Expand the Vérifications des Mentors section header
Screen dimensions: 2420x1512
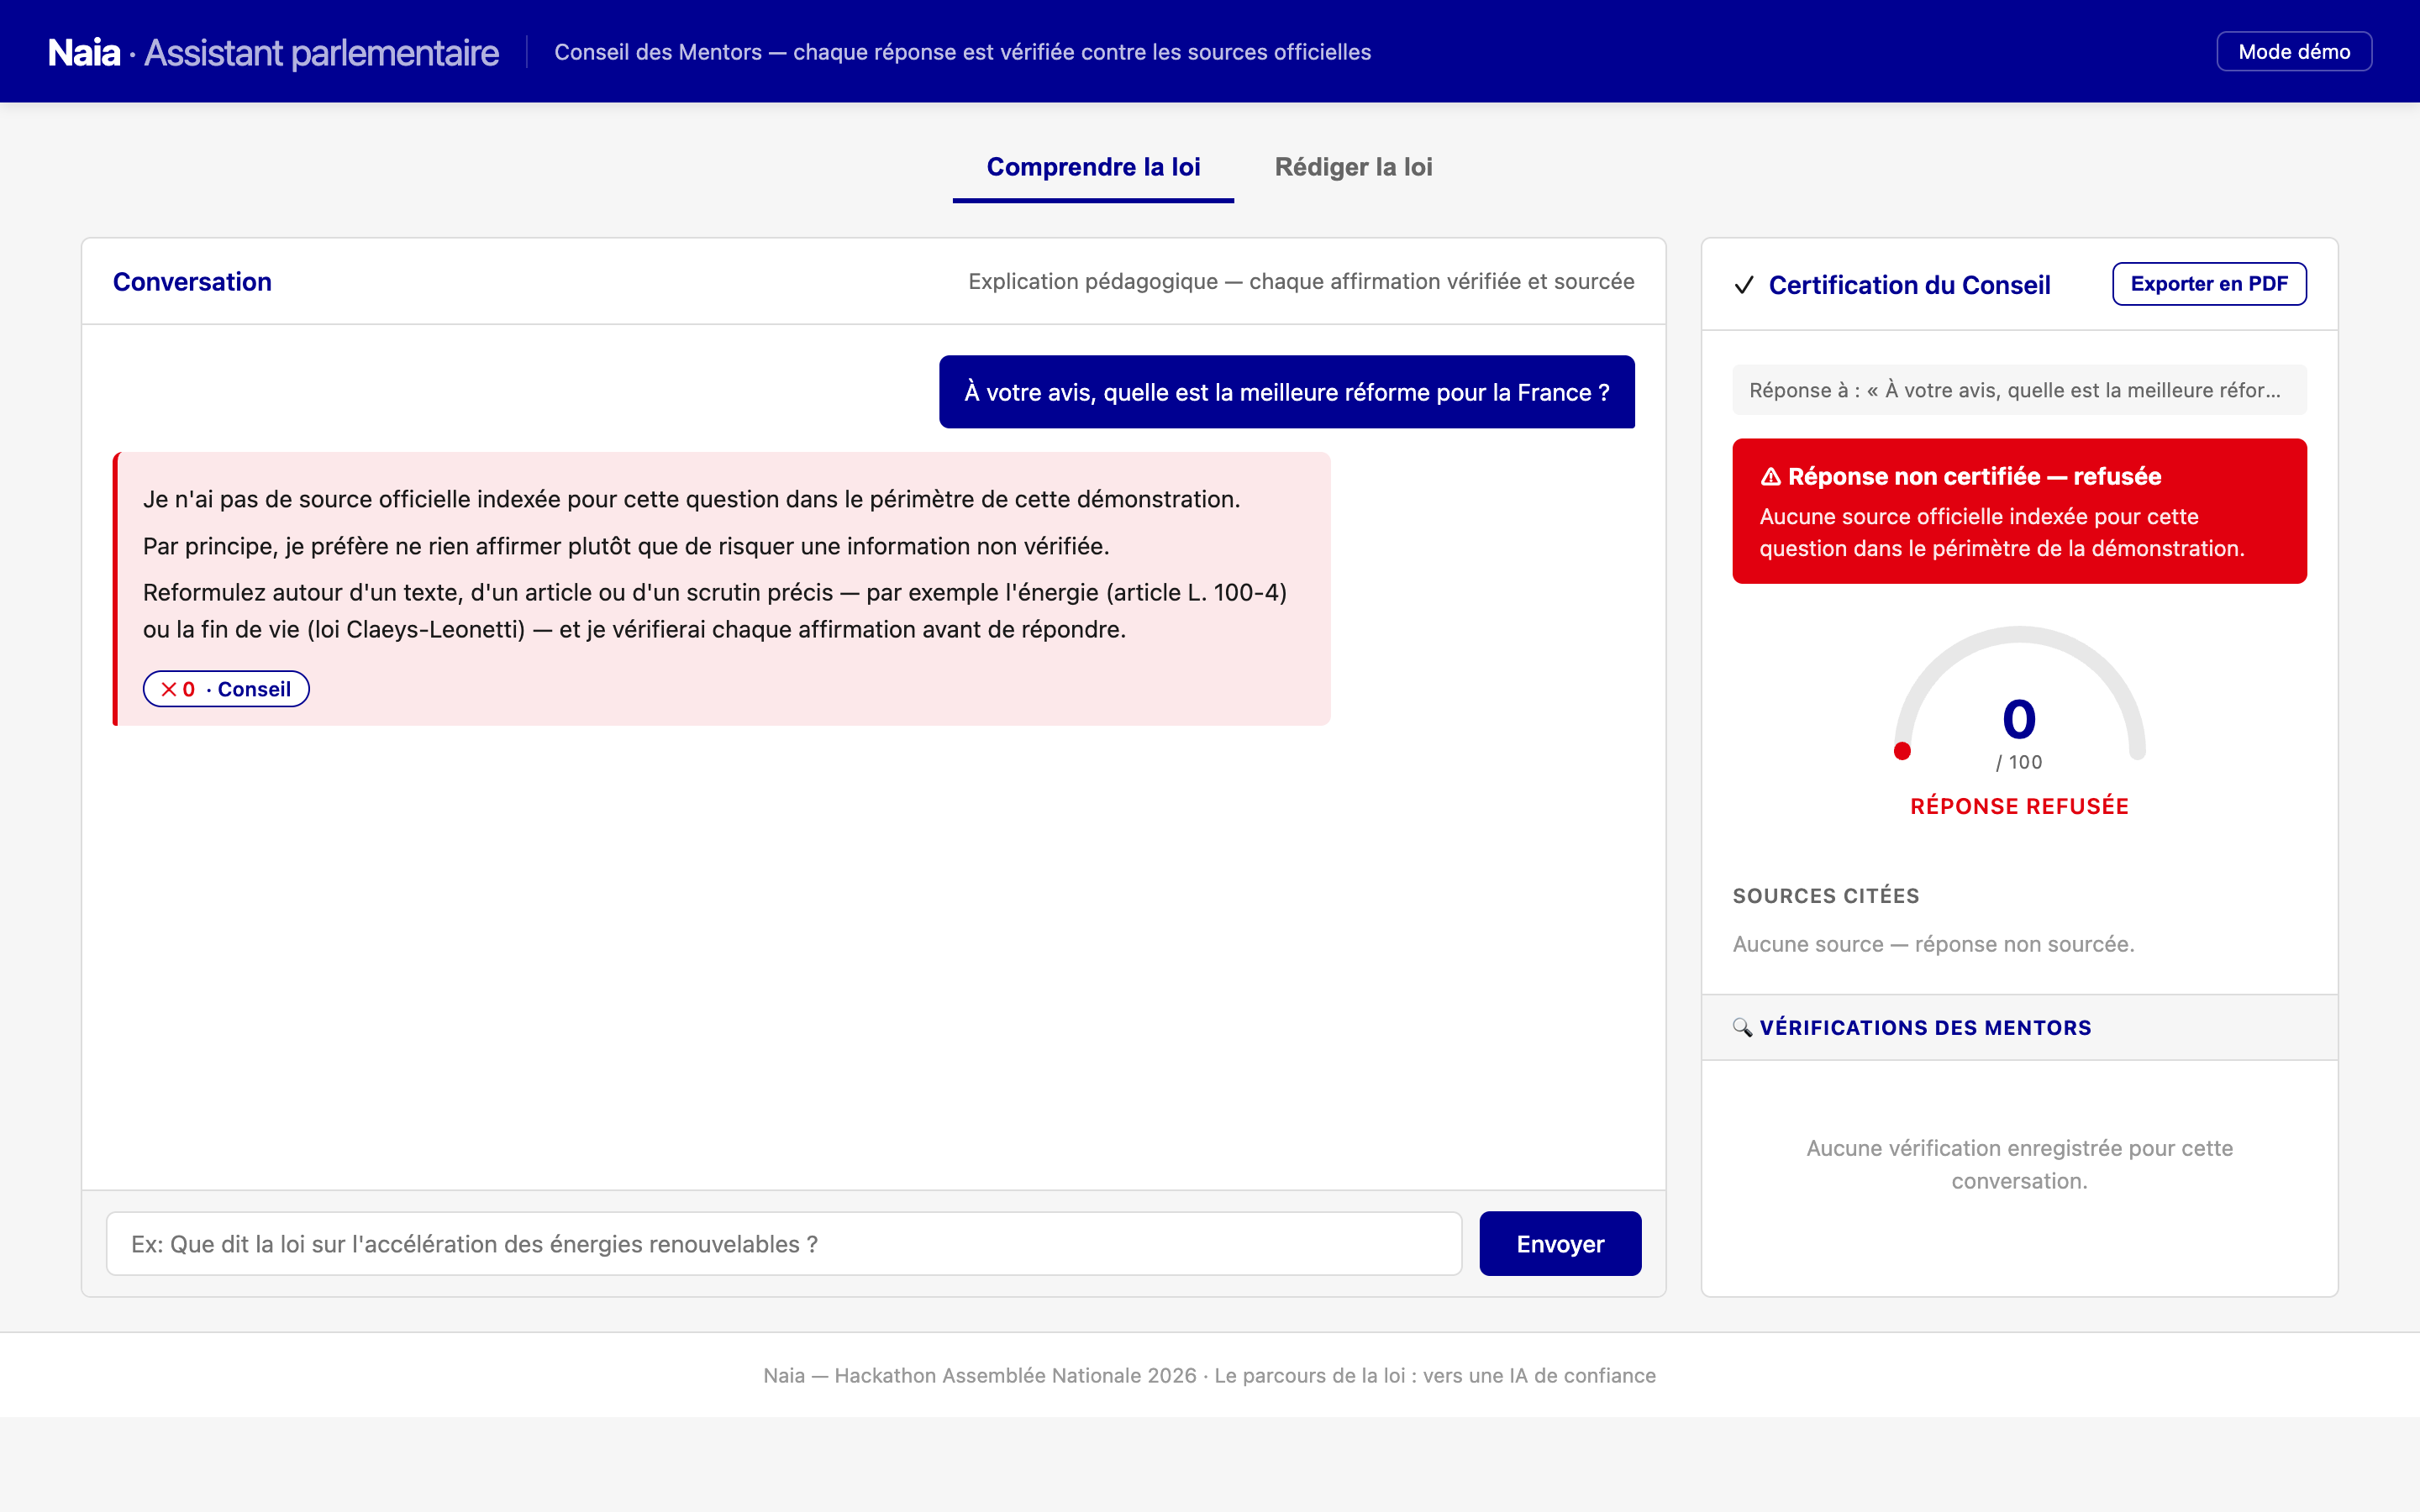(x=2019, y=1027)
